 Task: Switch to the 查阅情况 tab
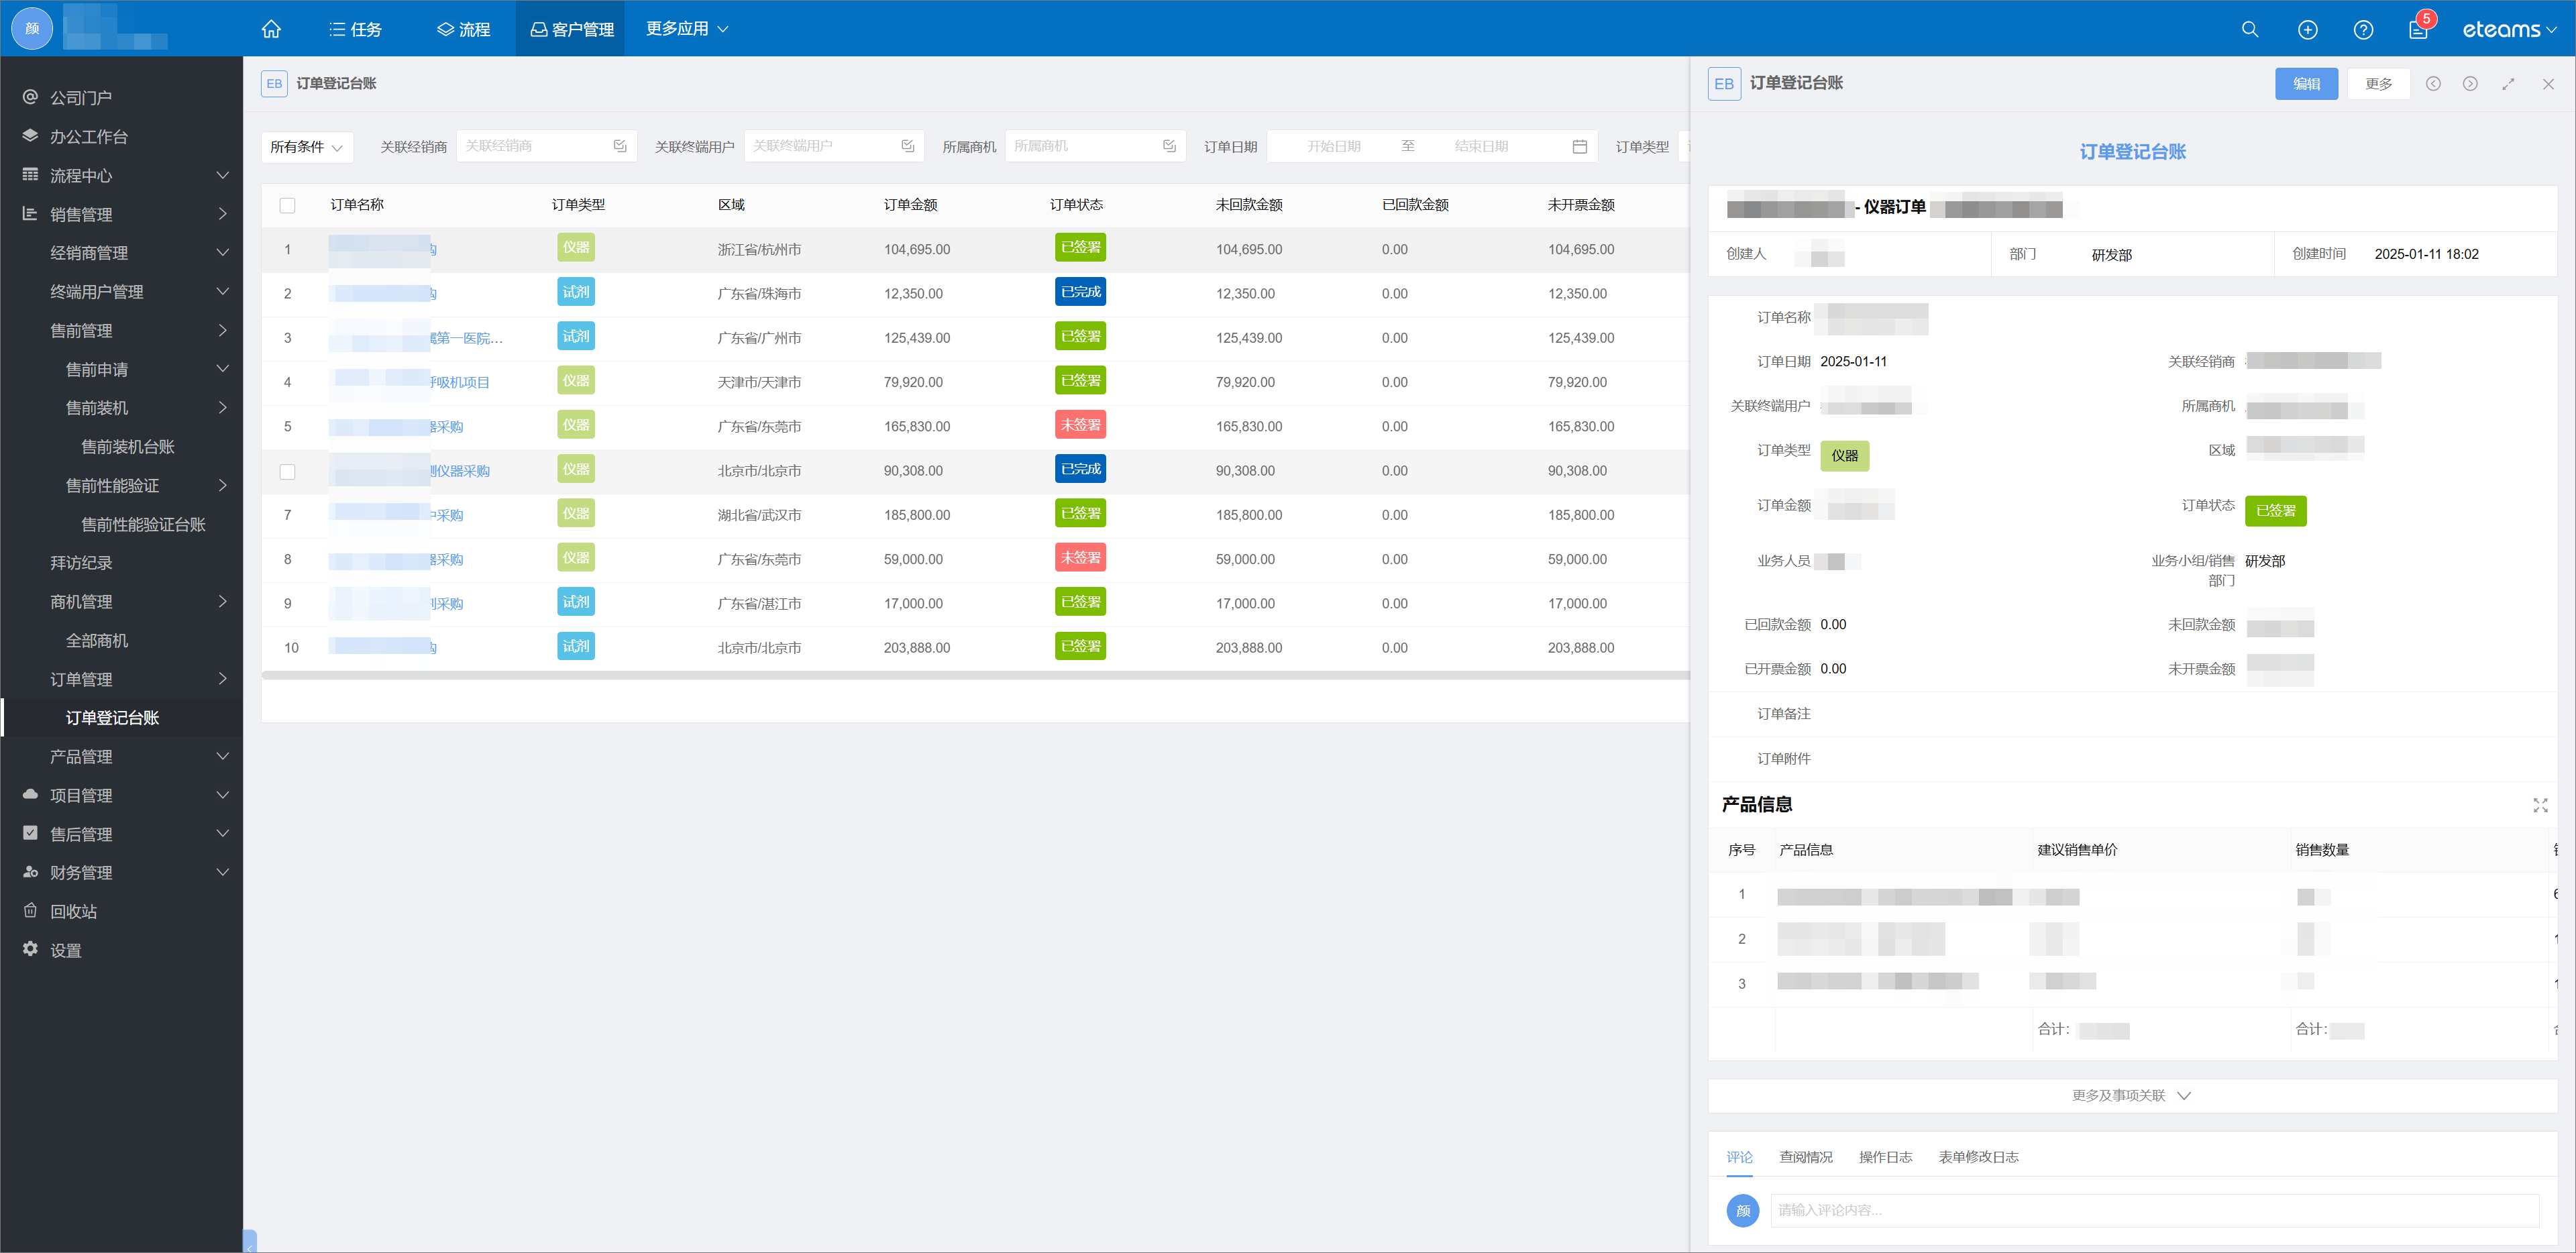pyautogui.click(x=1805, y=1157)
